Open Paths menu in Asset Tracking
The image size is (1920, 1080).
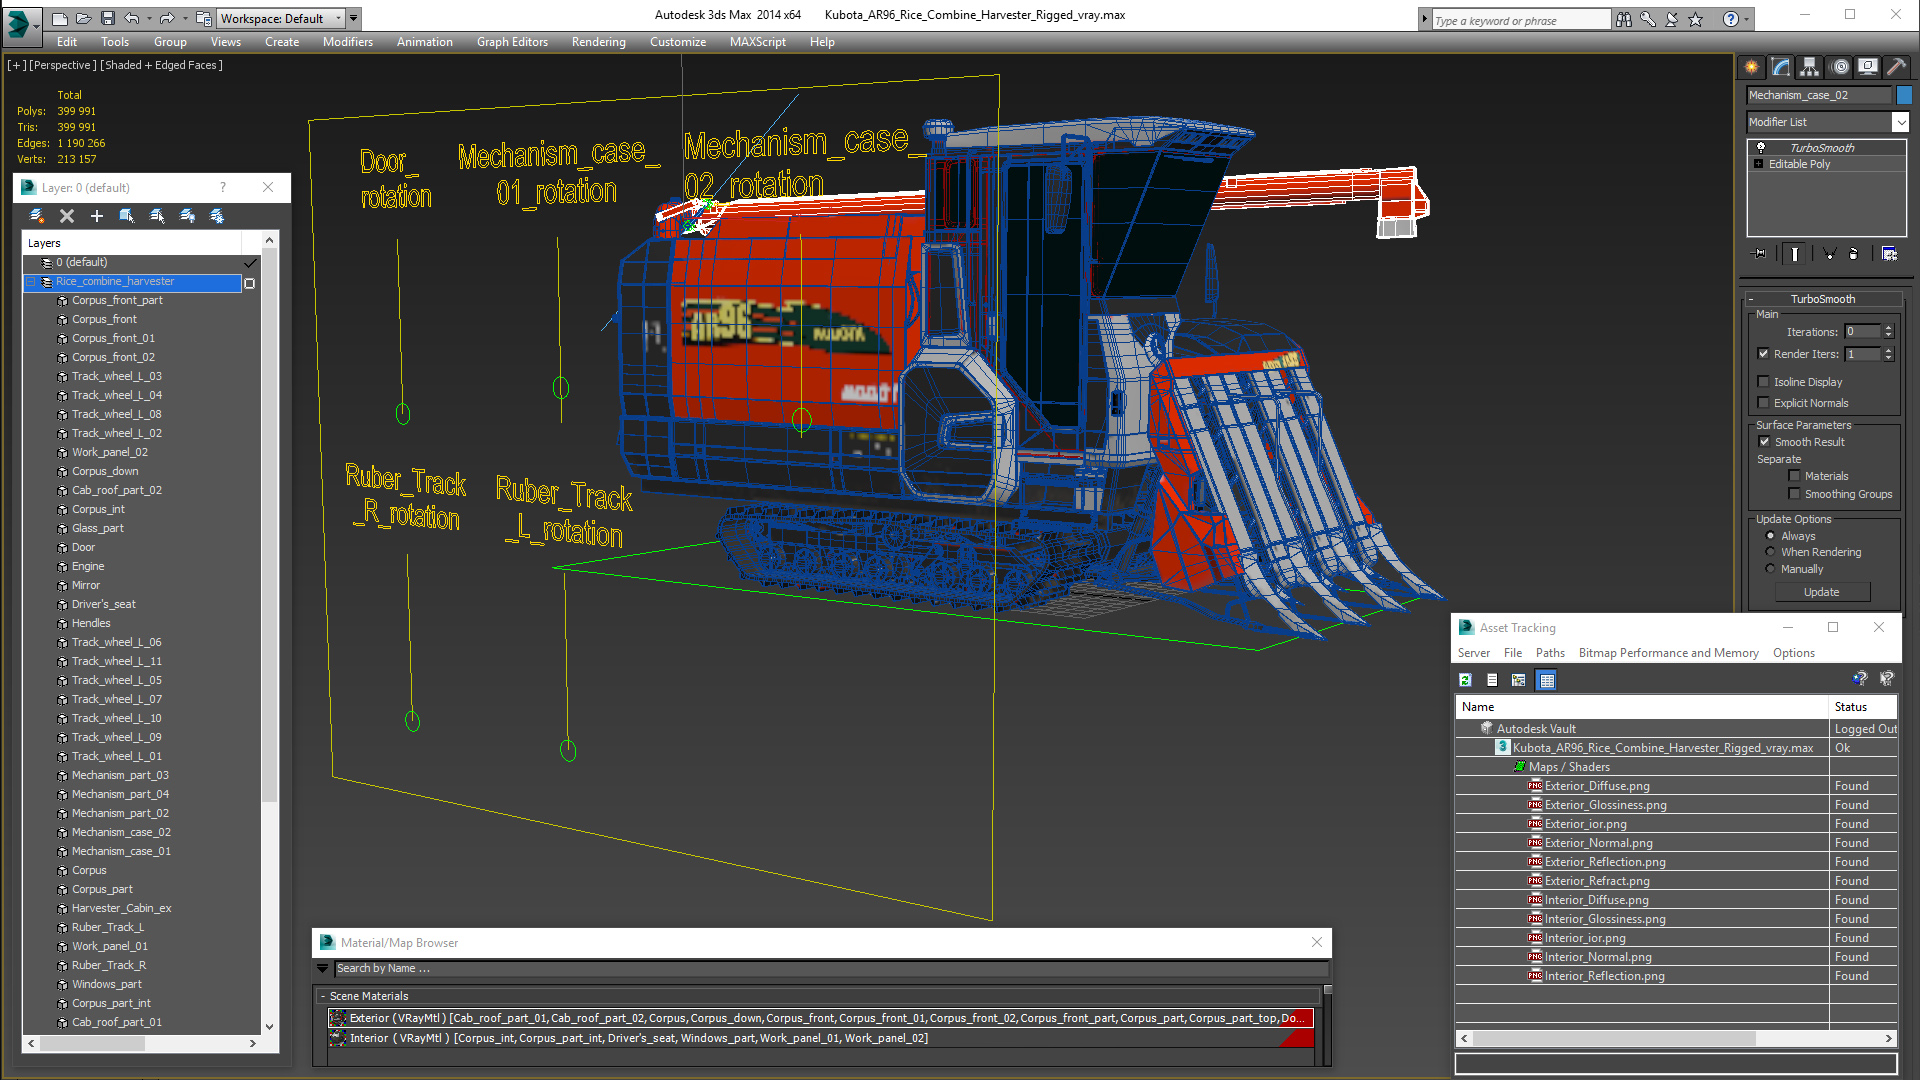[x=1550, y=653]
